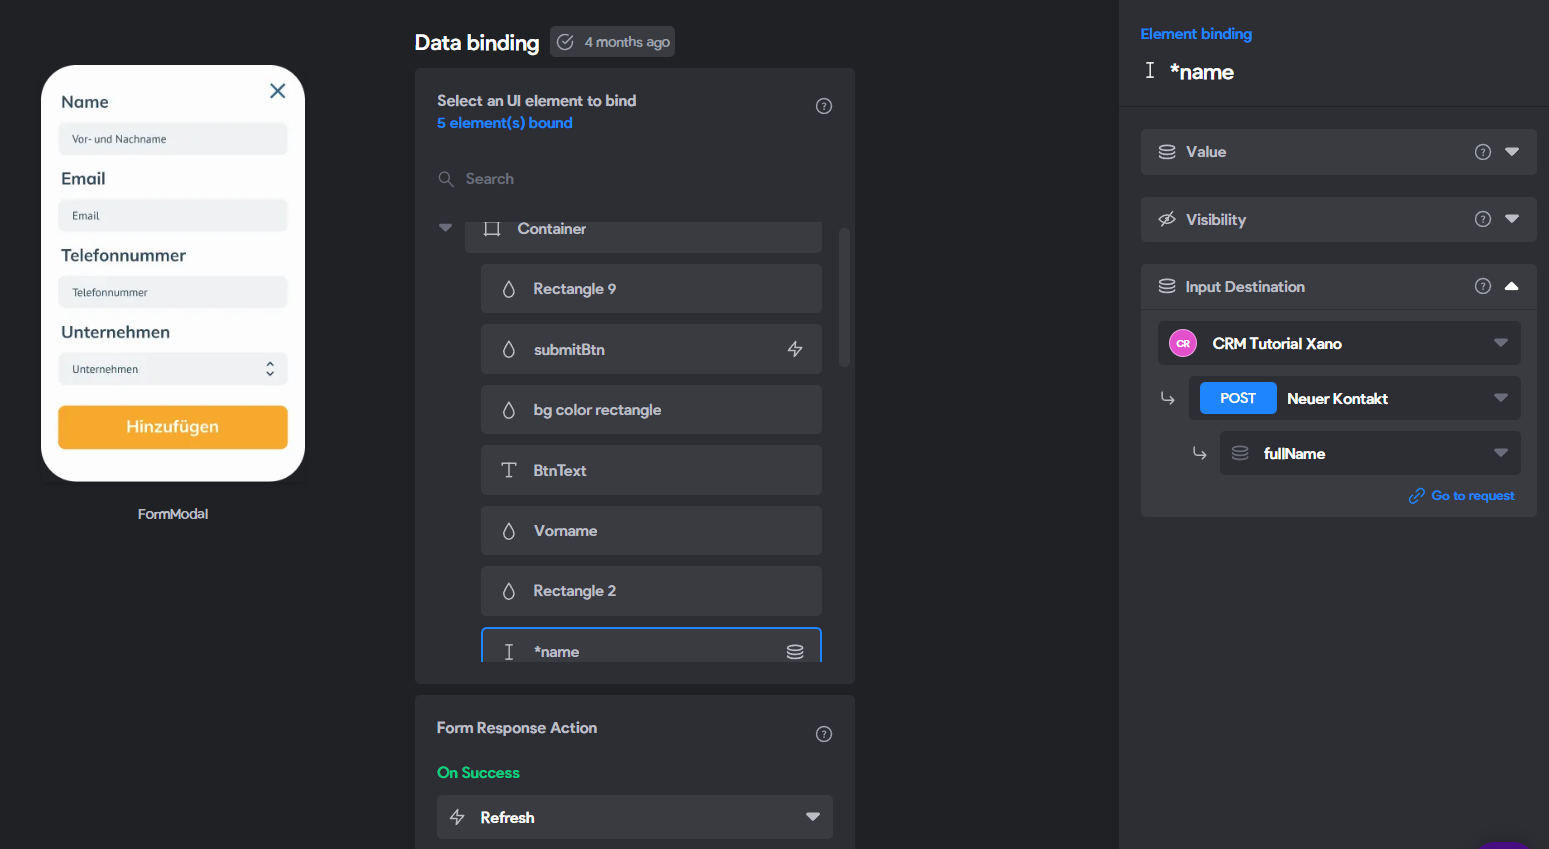Click the Search elements input field
The height and width of the screenshot is (849, 1549).
point(635,179)
